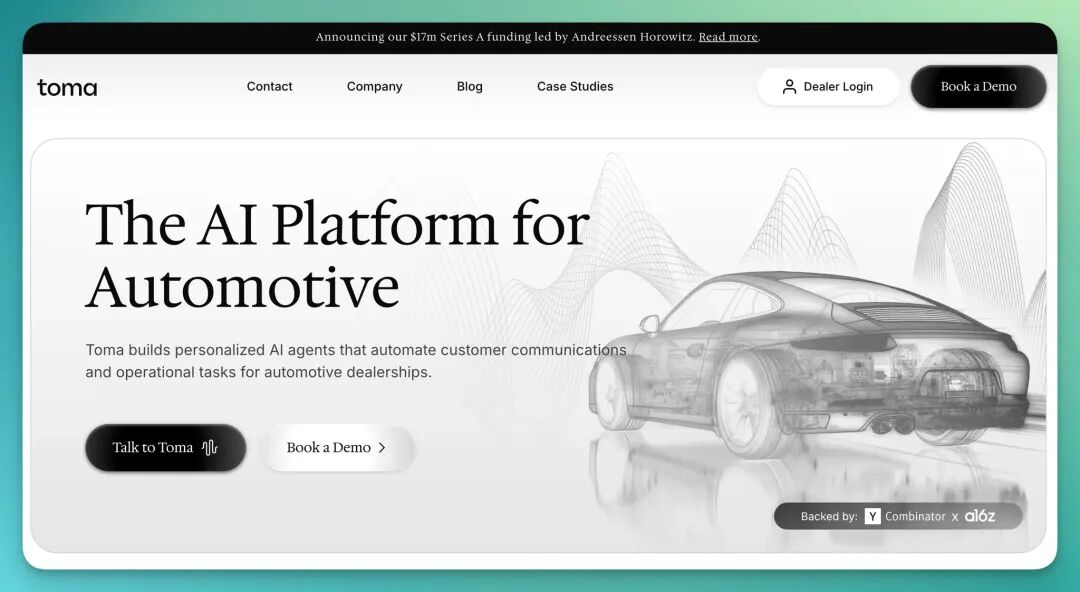Open the Company menu item

click(x=374, y=87)
